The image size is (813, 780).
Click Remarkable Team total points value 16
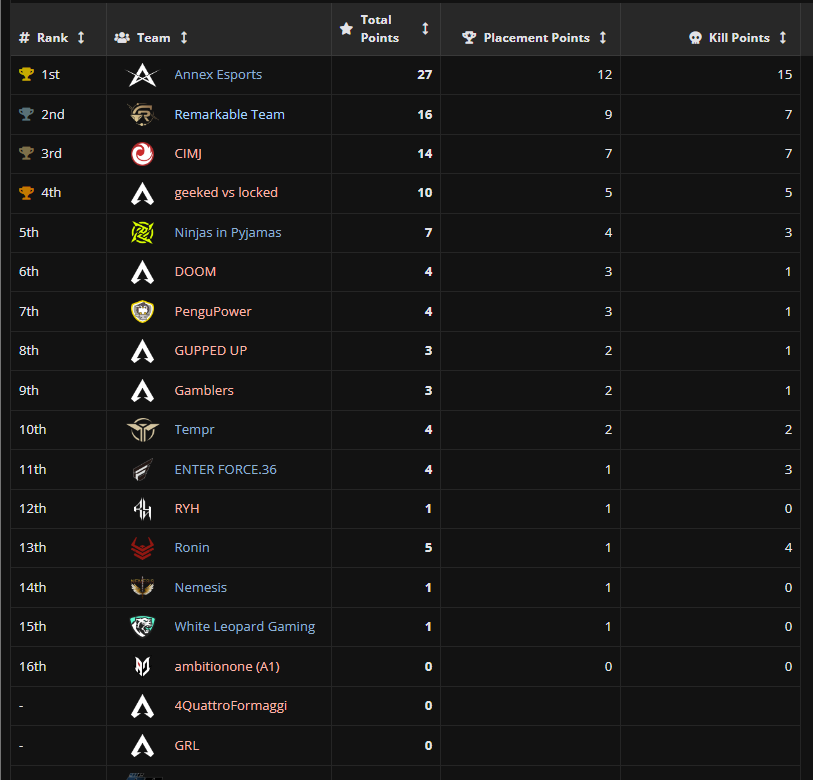[x=425, y=115]
